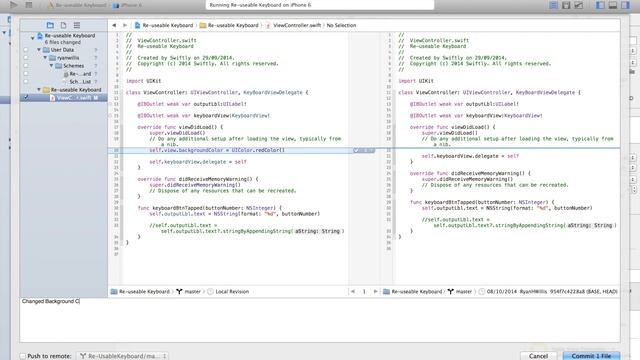Toggle the navigator panel button in toolbar
Viewport: 640px width, 360px height.
pos(600,5)
